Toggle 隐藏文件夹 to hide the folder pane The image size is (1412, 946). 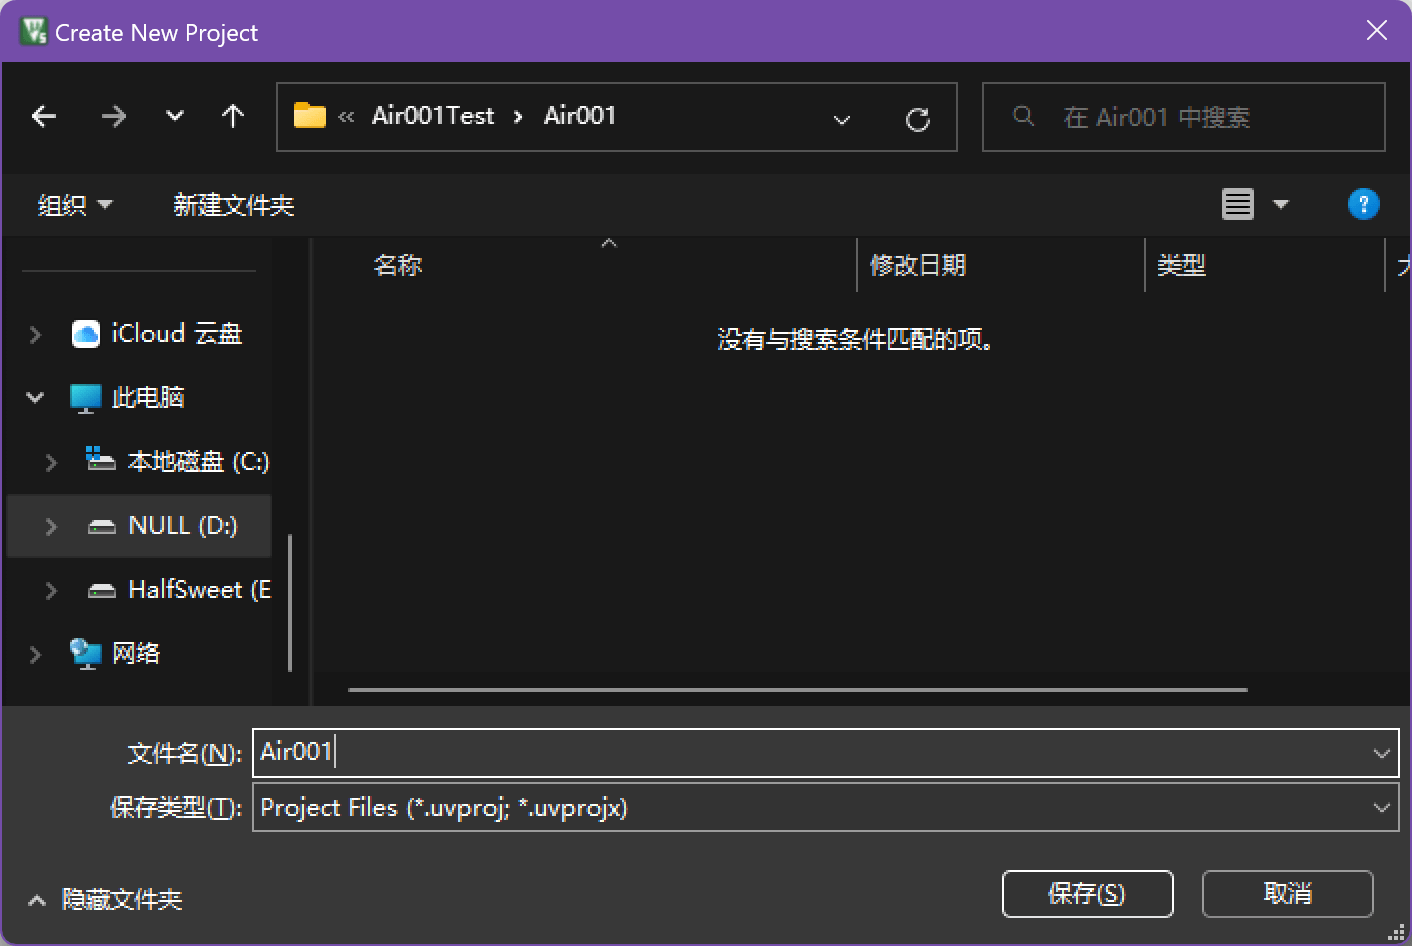(106, 900)
